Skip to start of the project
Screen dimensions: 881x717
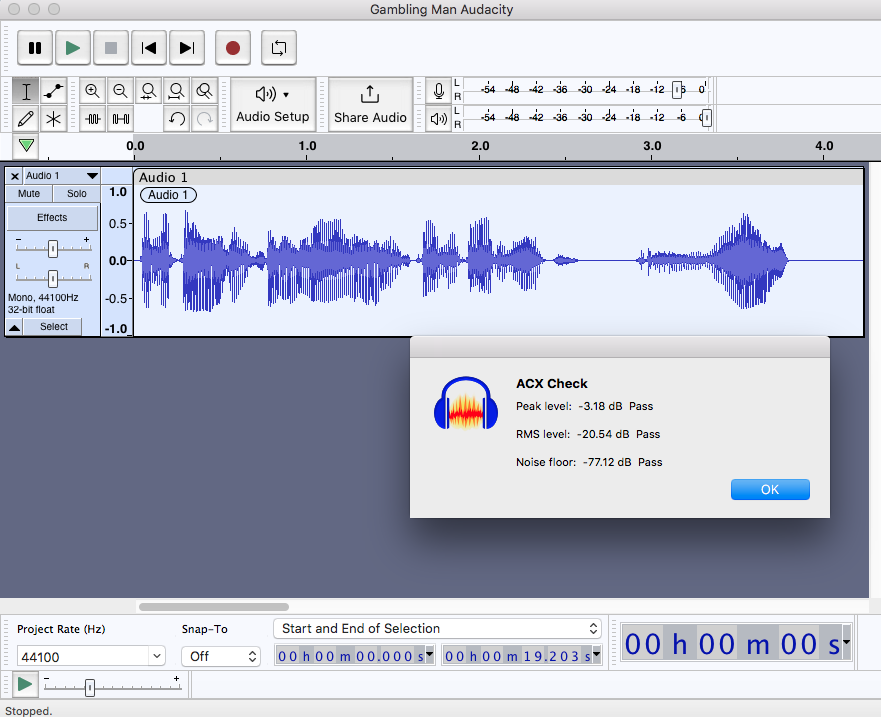point(149,48)
